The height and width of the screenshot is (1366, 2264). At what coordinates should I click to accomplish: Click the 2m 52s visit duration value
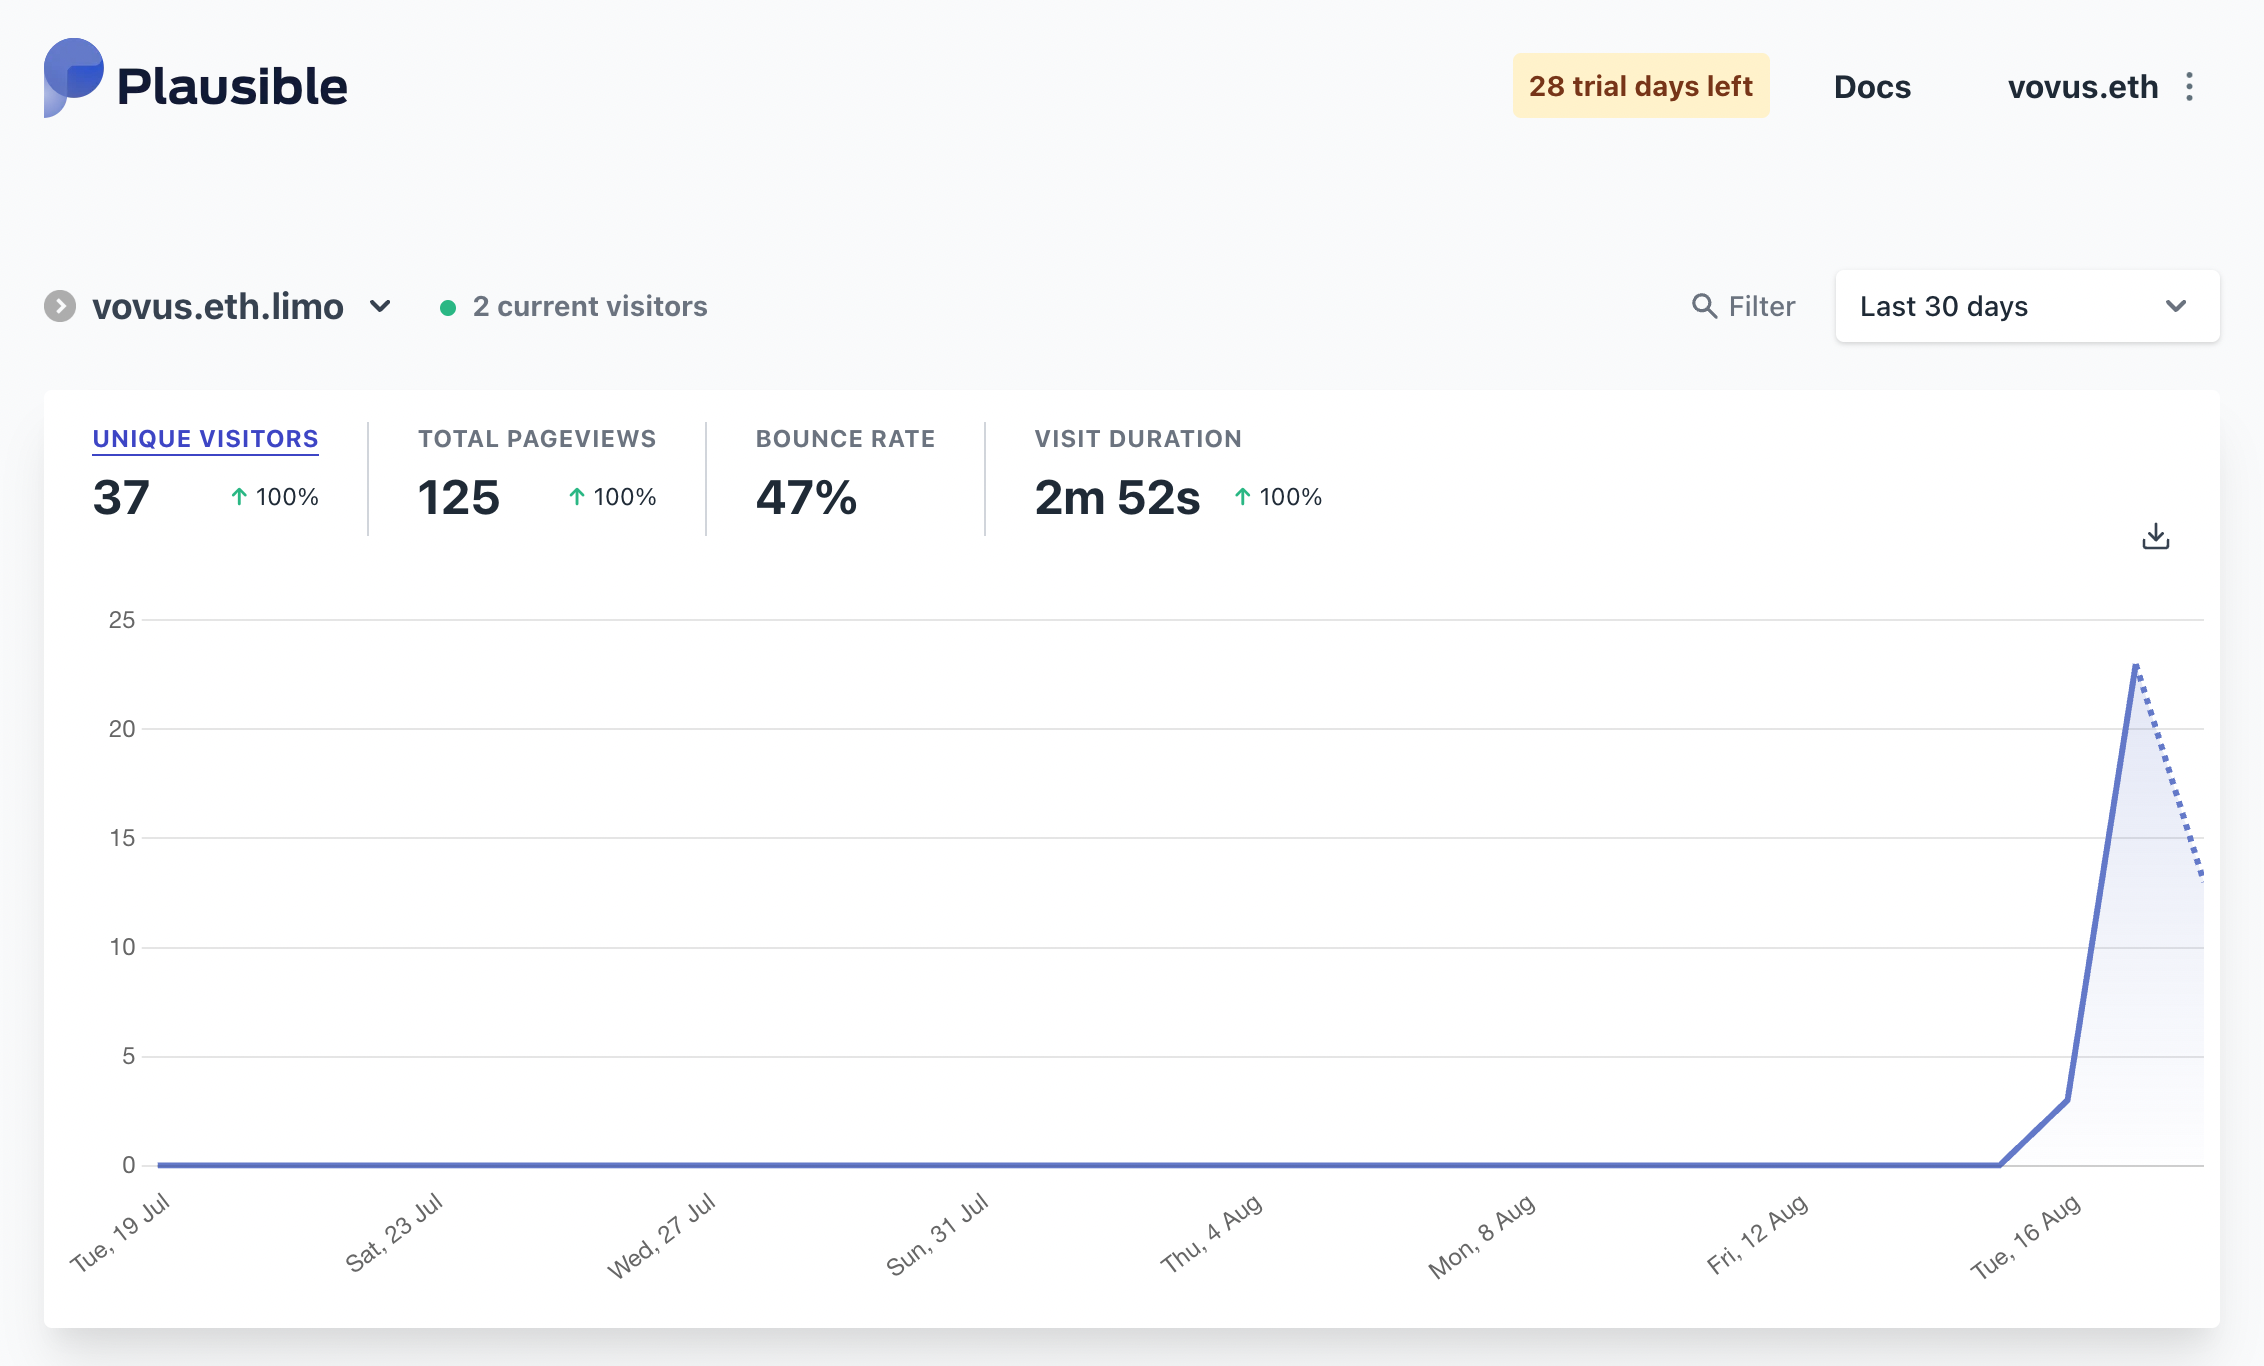1117,497
